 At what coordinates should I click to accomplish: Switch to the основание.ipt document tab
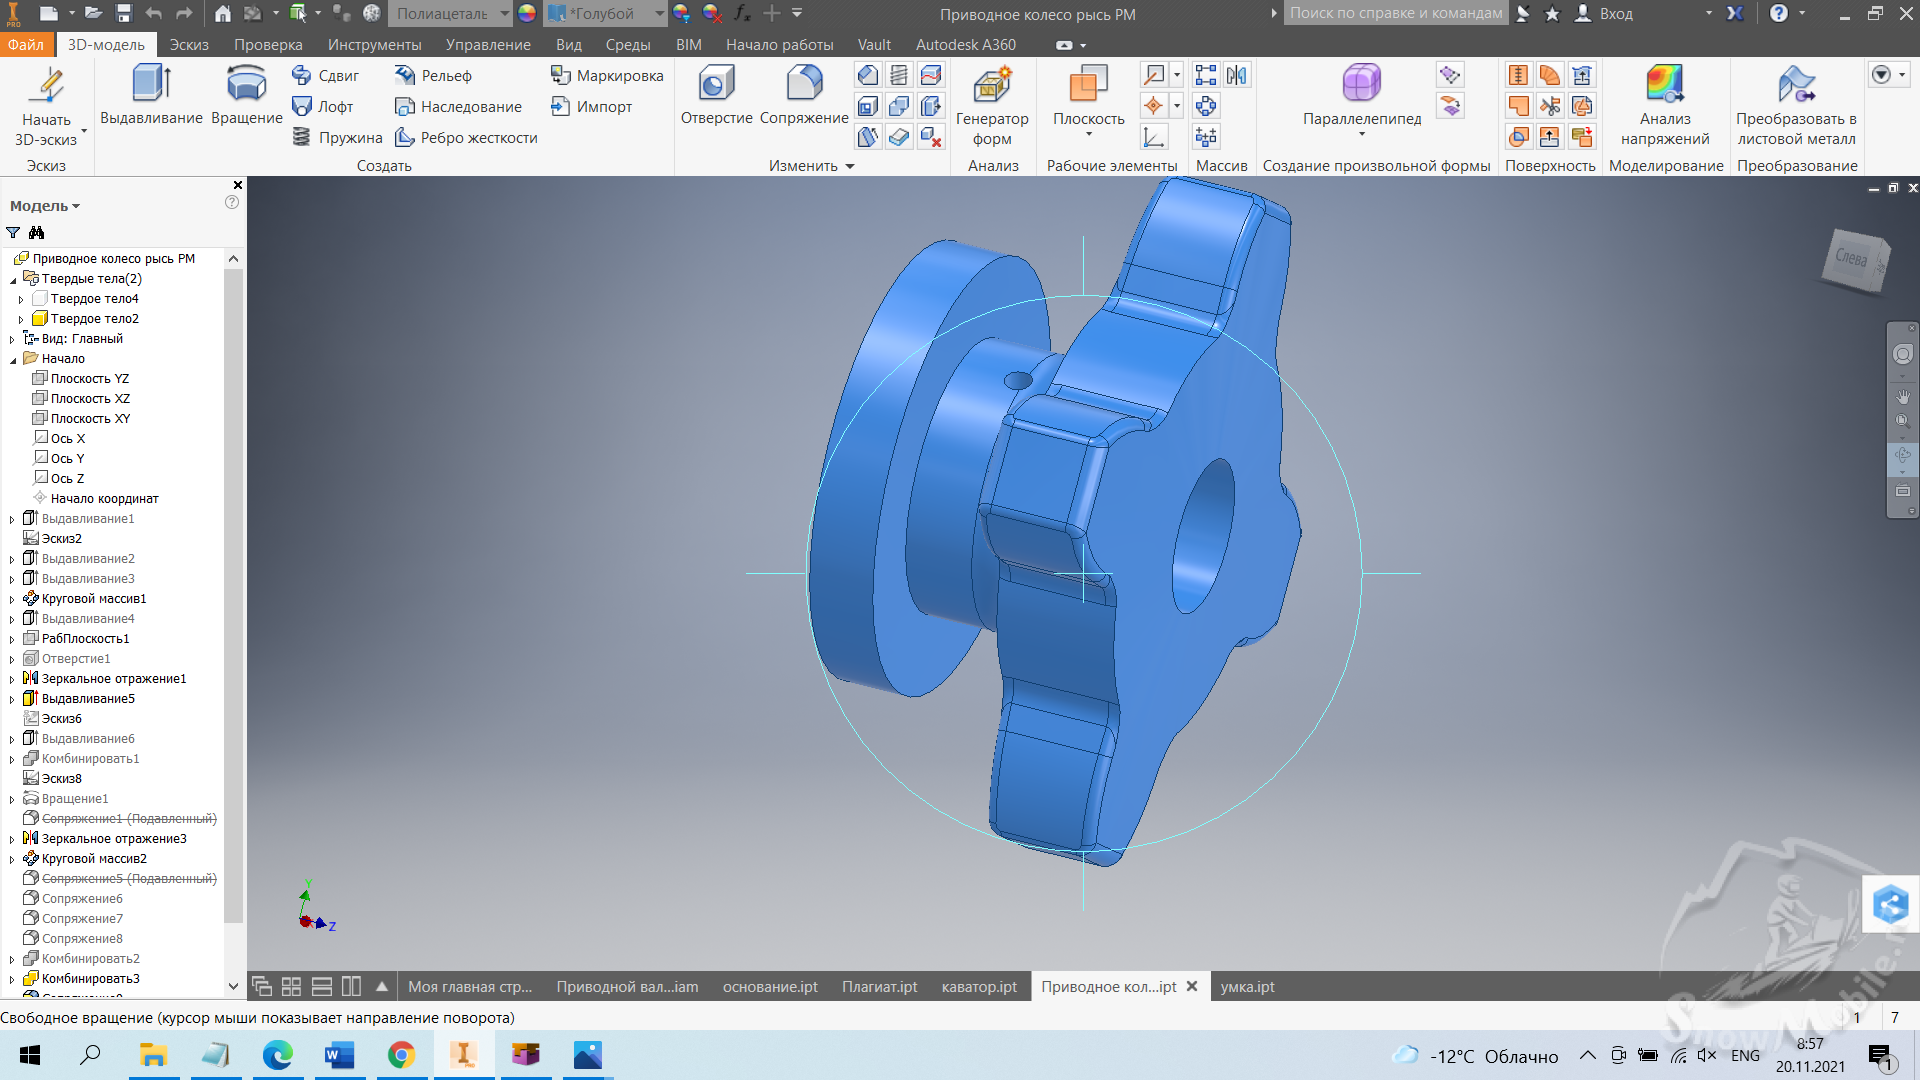(770, 986)
